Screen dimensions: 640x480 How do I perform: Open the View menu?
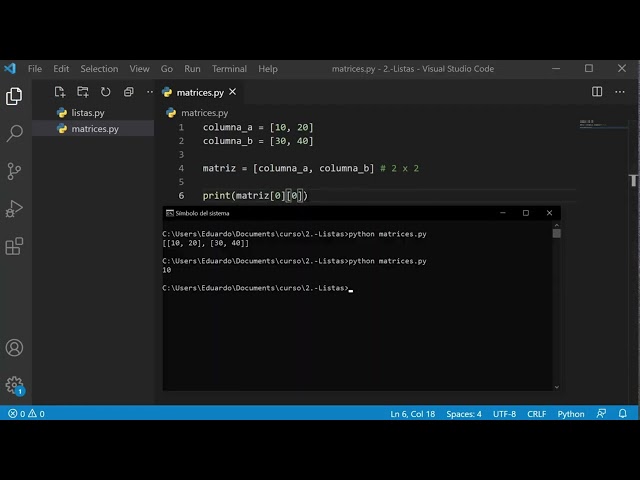click(x=139, y=69)
